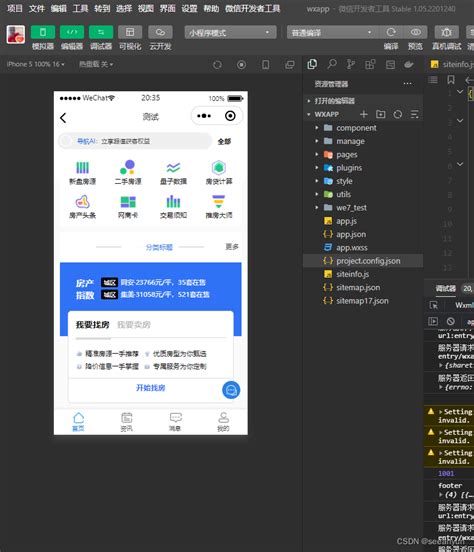Image resolution: width=474 pixels, height=552 pixels.
Task: Open the Cloud Development (云开发) icon
Action: click(x=160, y=32)
